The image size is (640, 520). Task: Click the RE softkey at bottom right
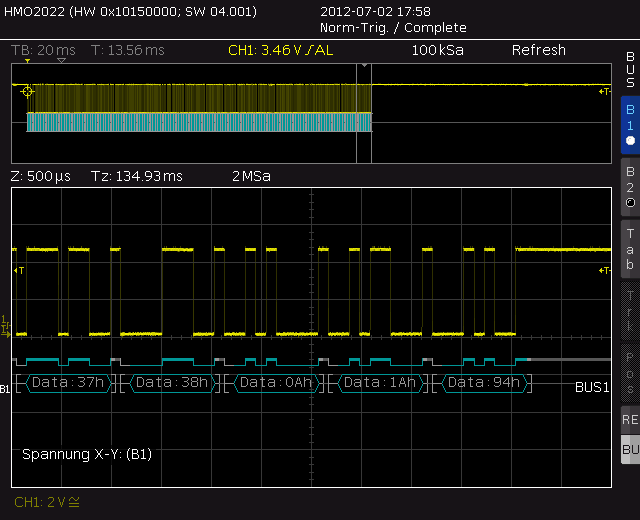point(630,420)
